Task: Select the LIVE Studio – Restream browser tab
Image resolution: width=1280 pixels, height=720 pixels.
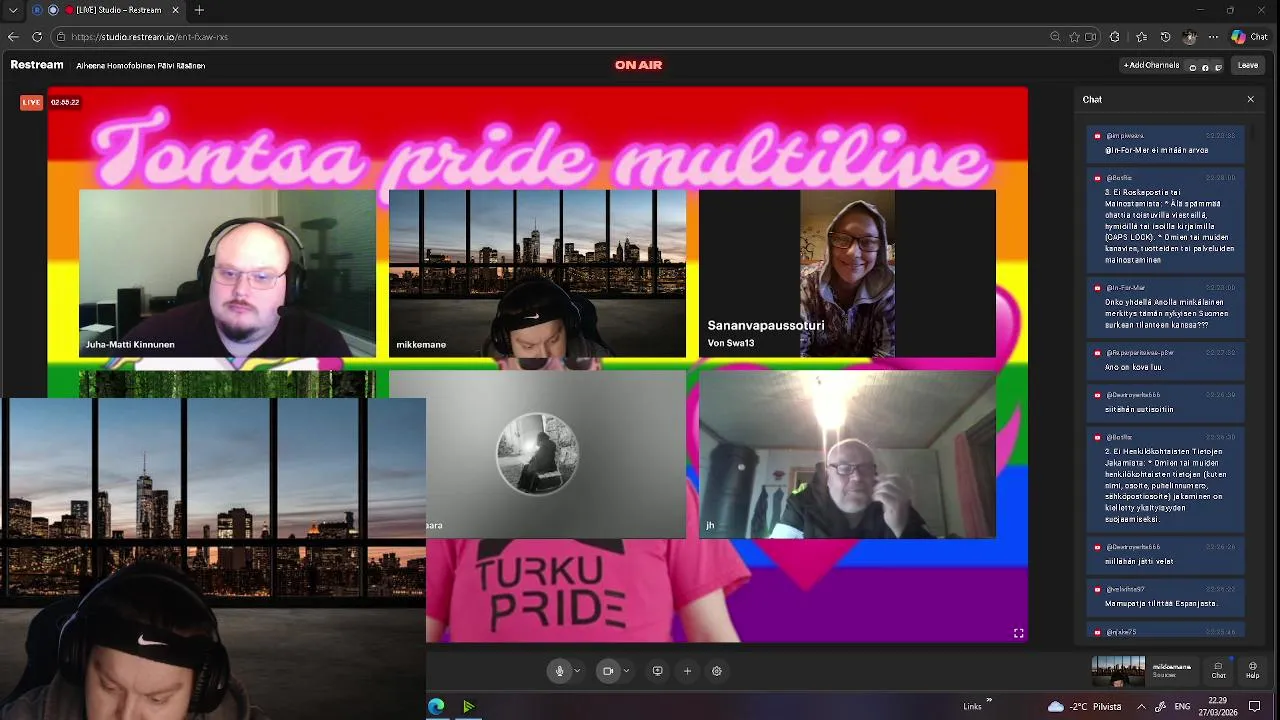Action: click(x=118, y=10)
